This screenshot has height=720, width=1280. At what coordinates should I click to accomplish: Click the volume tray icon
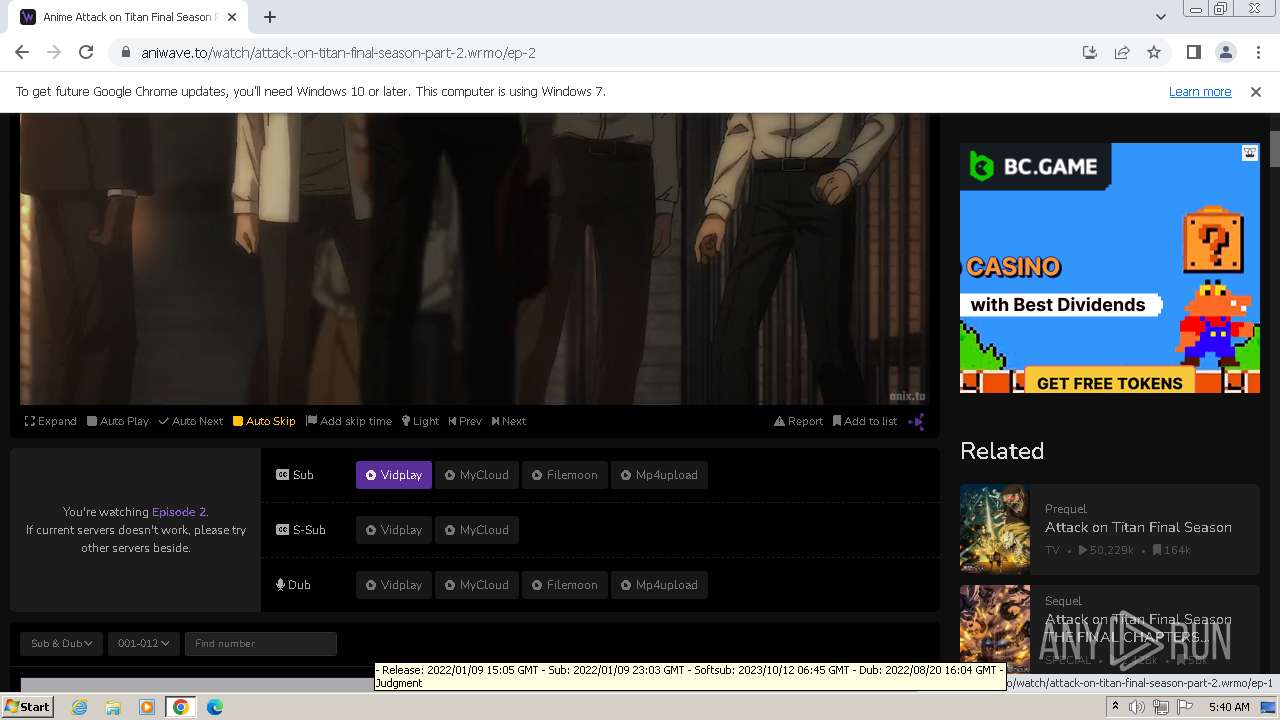point(1137,707)
